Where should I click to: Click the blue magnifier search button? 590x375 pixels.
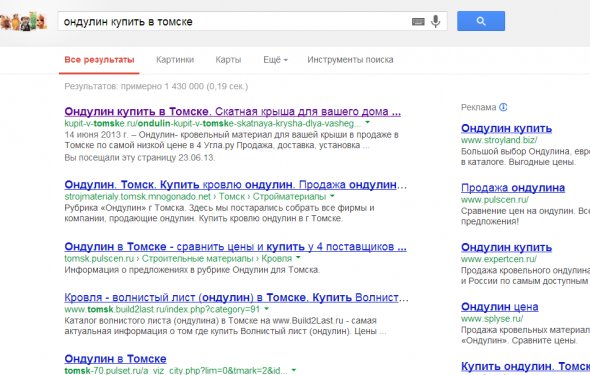(481, 21)
